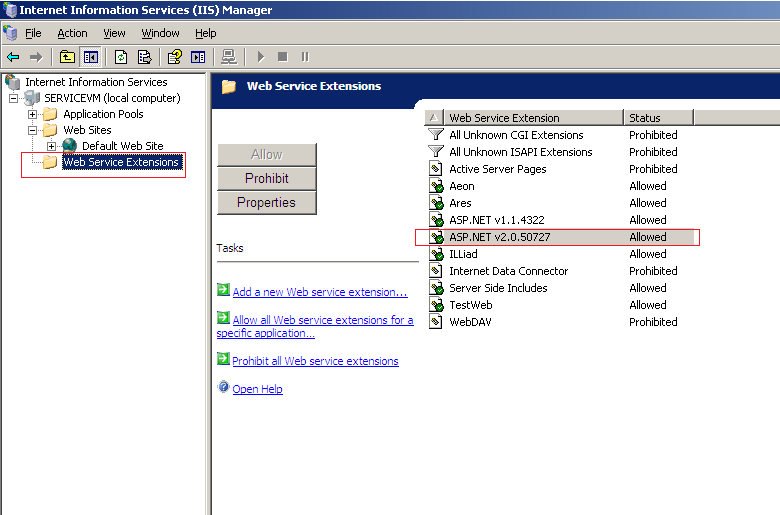Expand the Application Pools tree node

[32, 114]
